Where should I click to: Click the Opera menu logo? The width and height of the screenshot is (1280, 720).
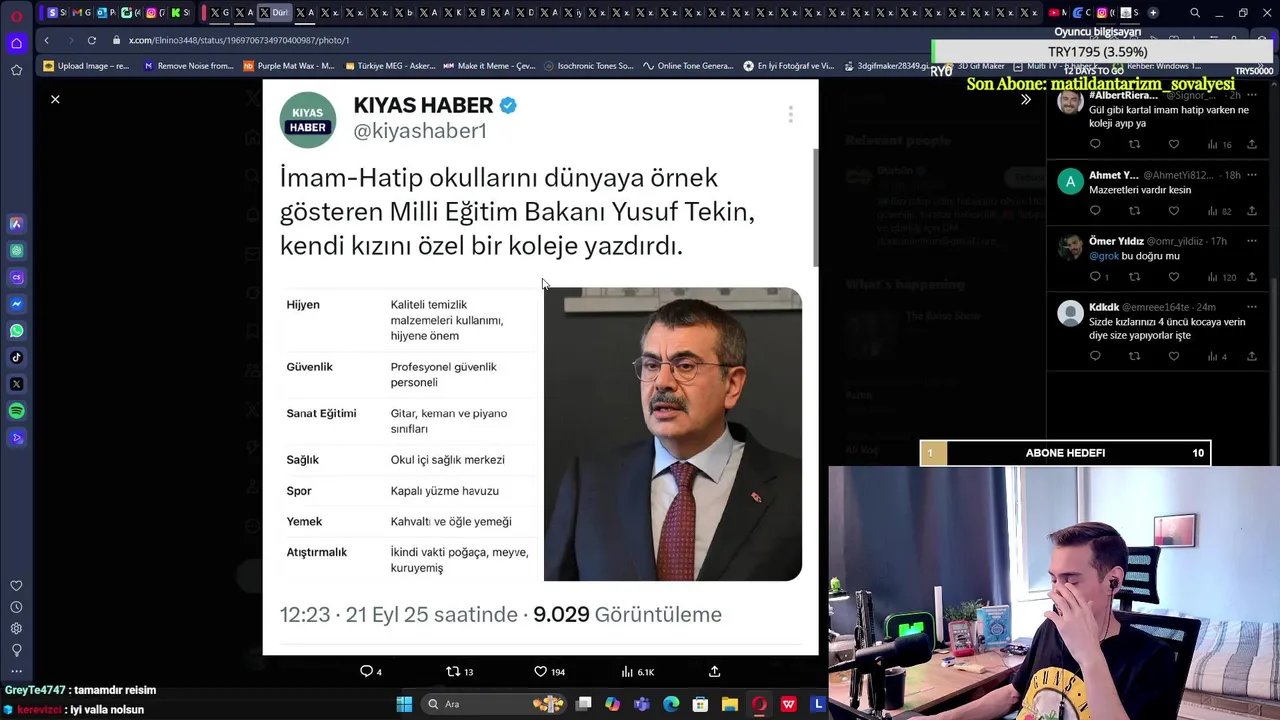tap(16, 14)
